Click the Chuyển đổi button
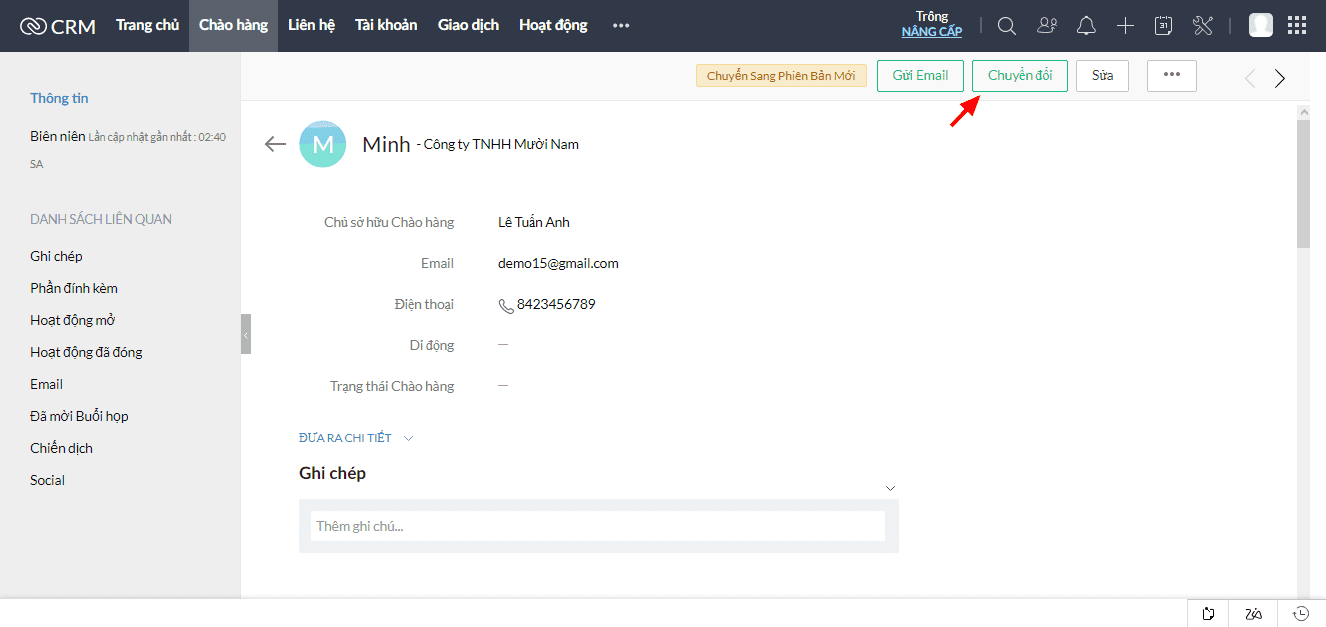This screenshot has width=1326, height=627. point(1019,76)
